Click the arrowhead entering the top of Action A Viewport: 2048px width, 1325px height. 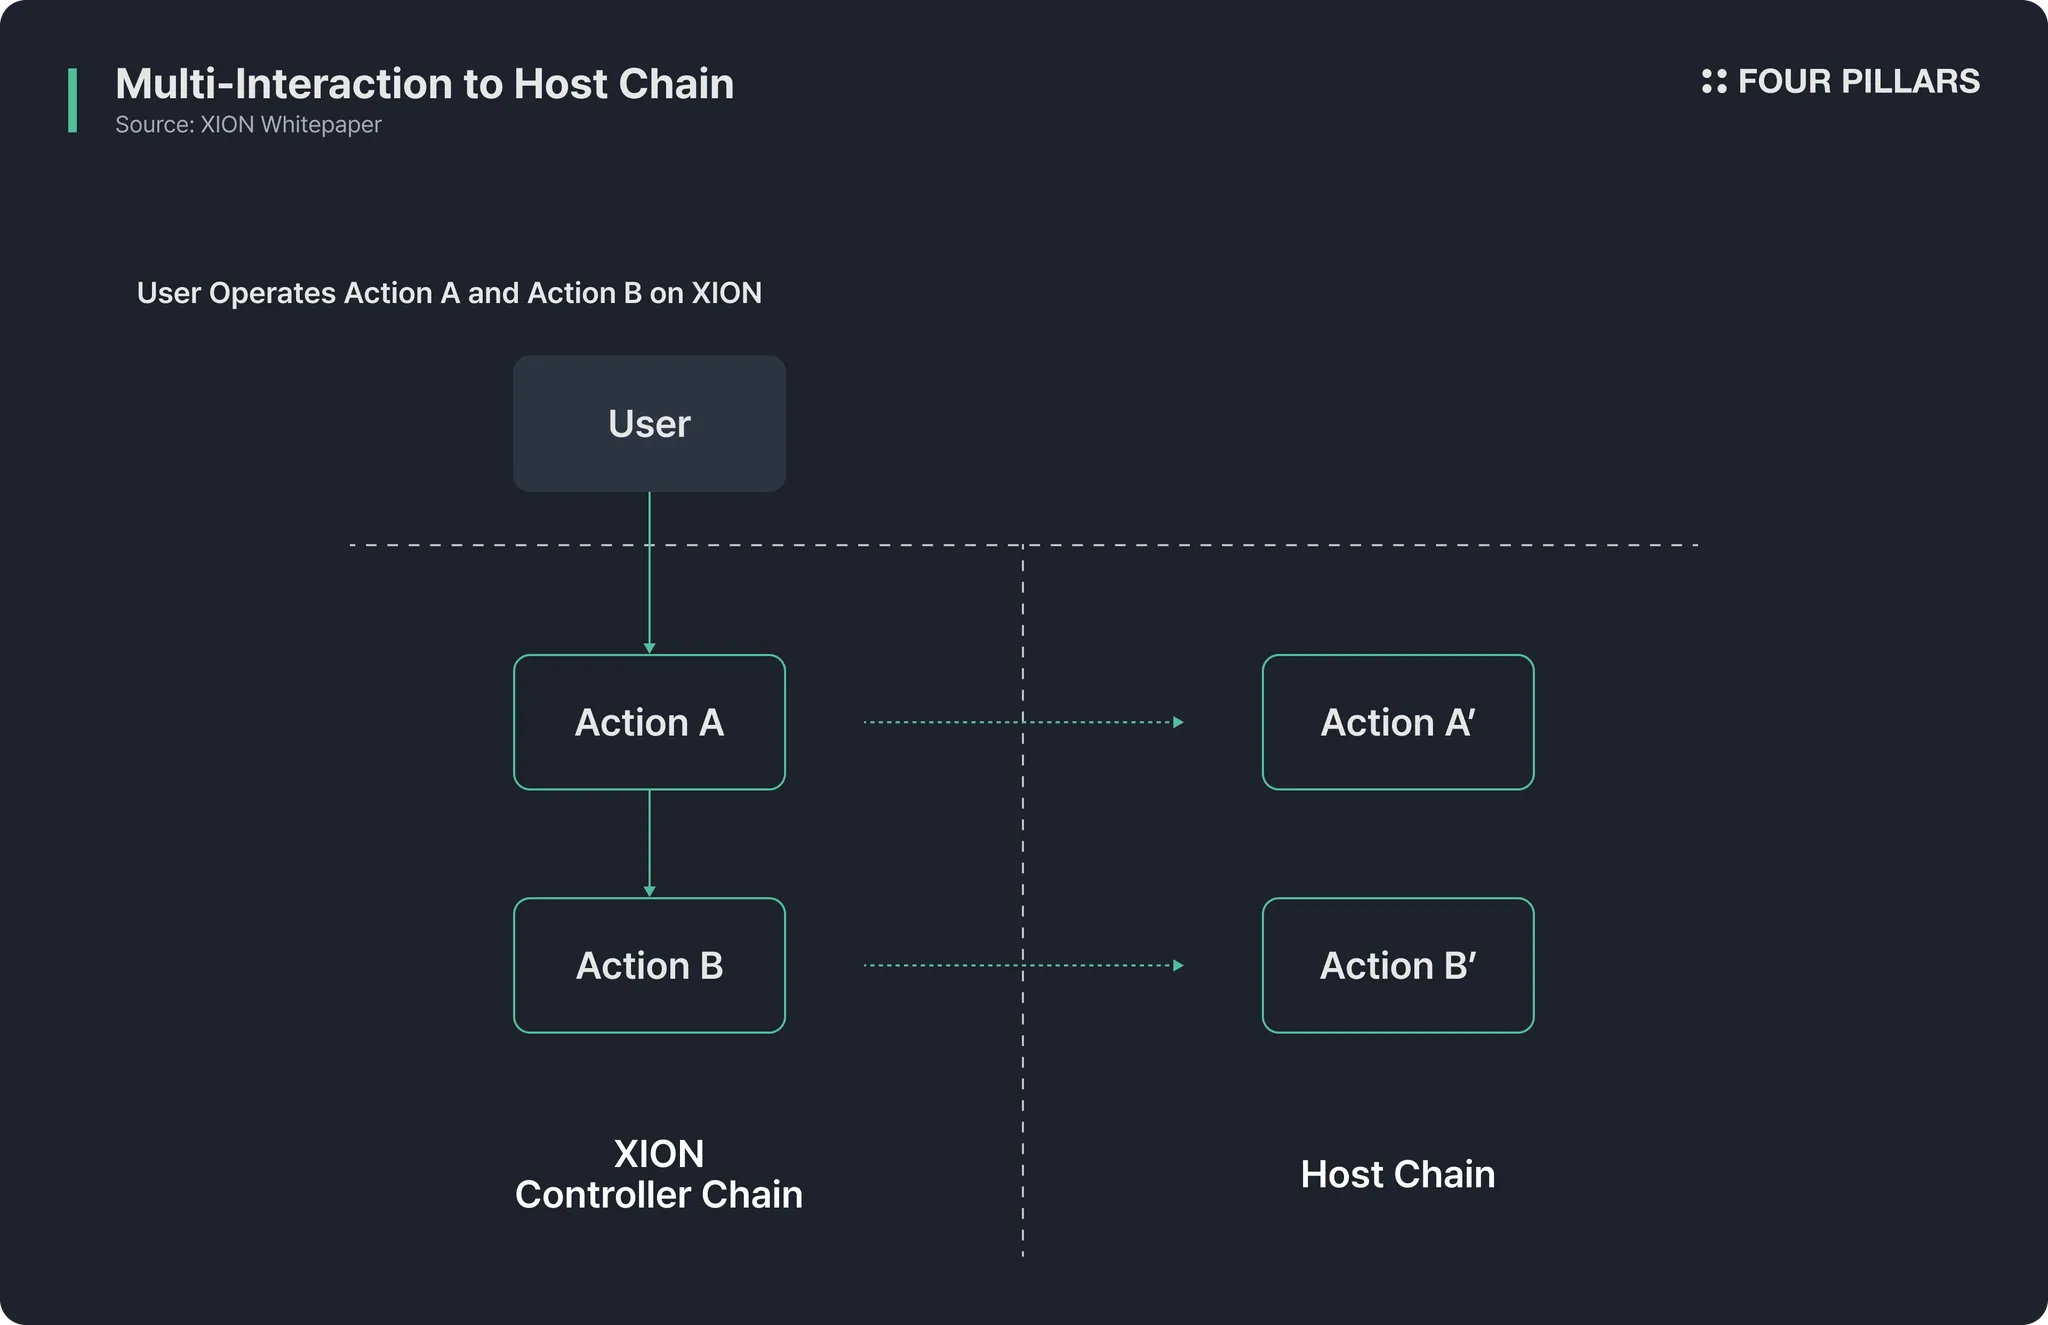pos(649,648)
